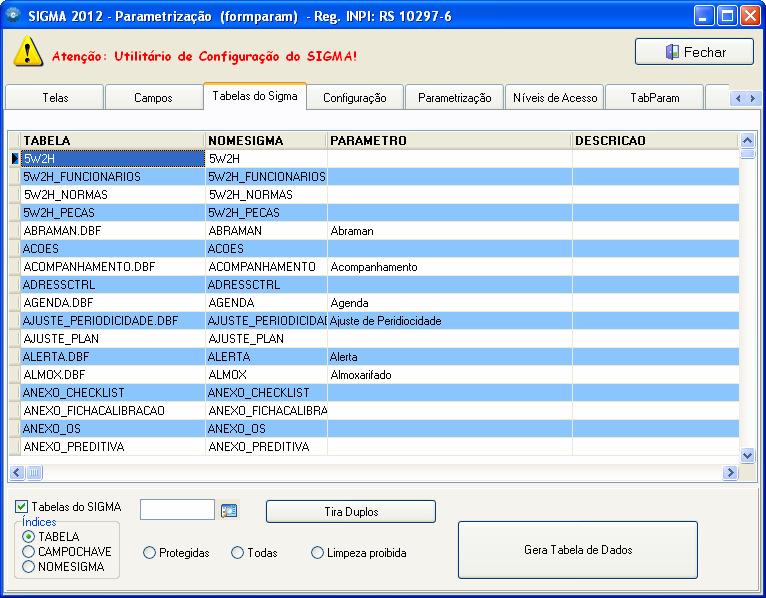Select the 5W2H row in TABELA column
Screen dimensions: 766x598
(113, 158)
